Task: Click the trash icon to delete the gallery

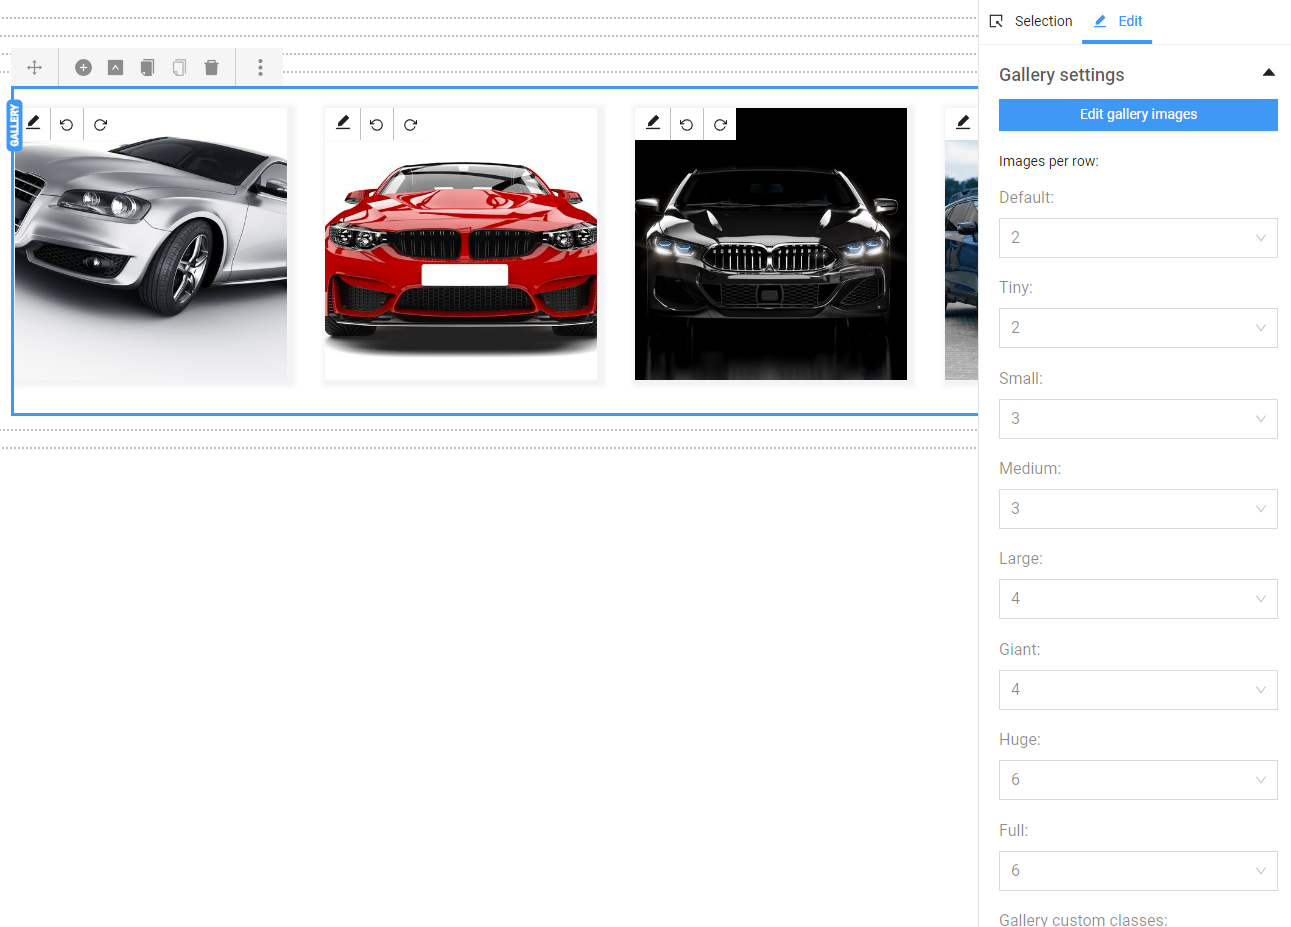Action: click(211, 67)
